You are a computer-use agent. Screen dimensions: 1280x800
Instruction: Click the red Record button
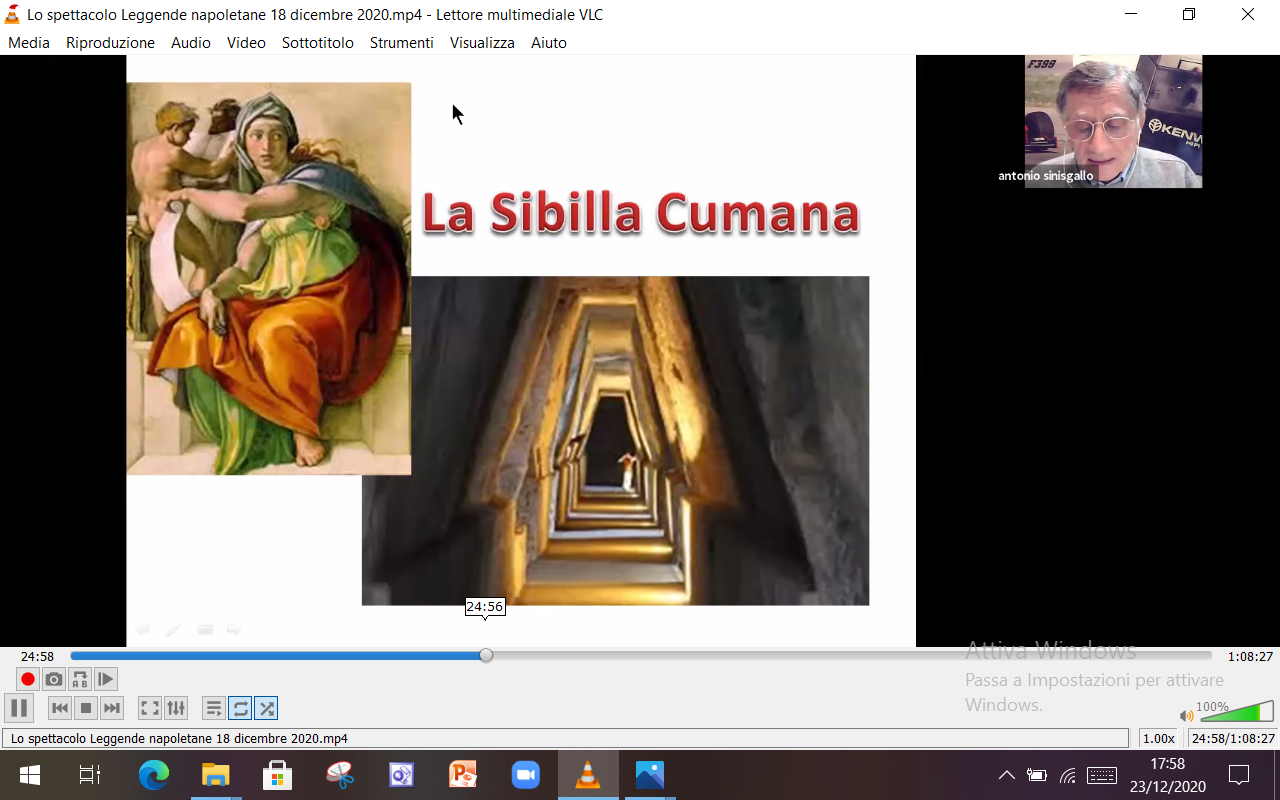click(28, 680)
